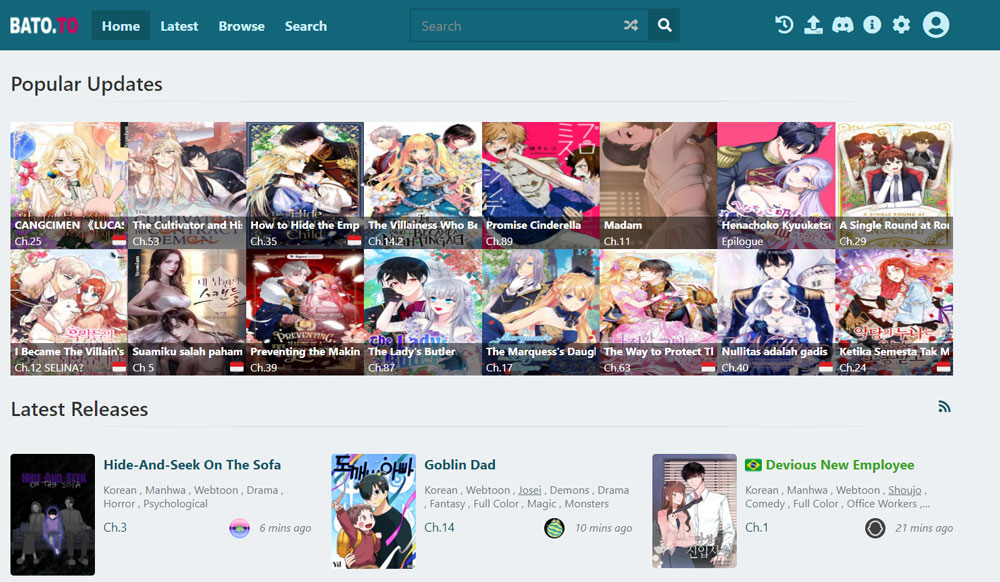This screenshot has width=1000, height=582.
Task: Open Preventing the Makin cover
Action: pyautogui.click(x=305, y=312)
